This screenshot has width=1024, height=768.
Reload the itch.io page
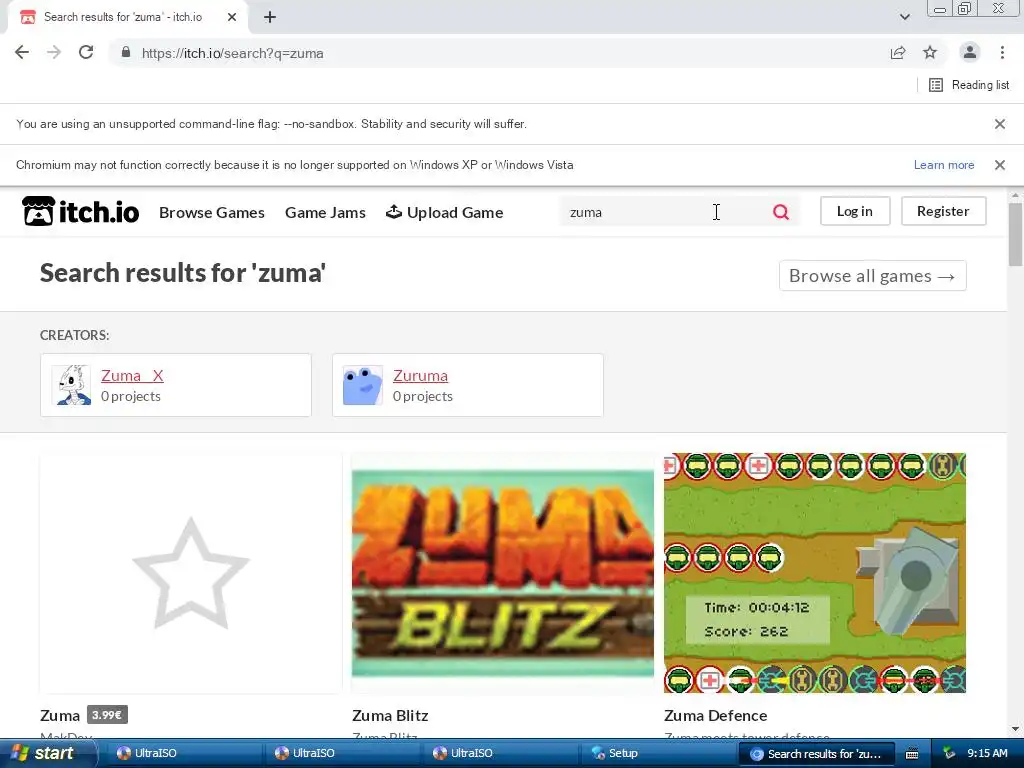point(86,52)
